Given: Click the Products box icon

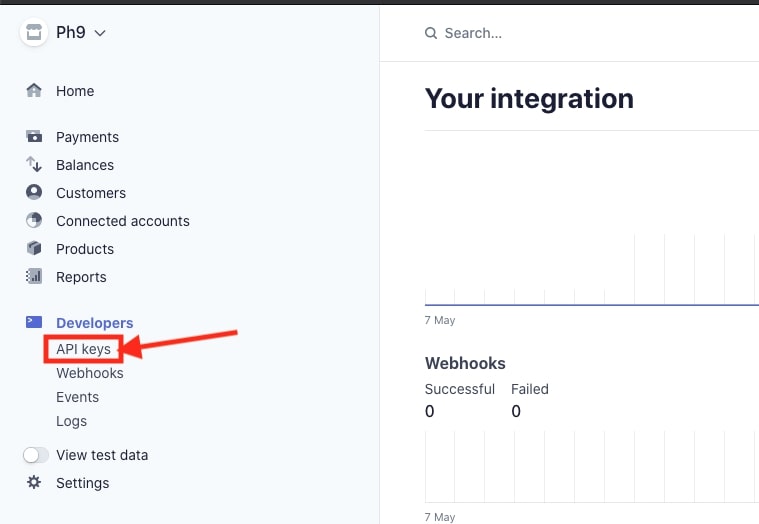Looking at the screenshot, I should [x=34, y=249].
